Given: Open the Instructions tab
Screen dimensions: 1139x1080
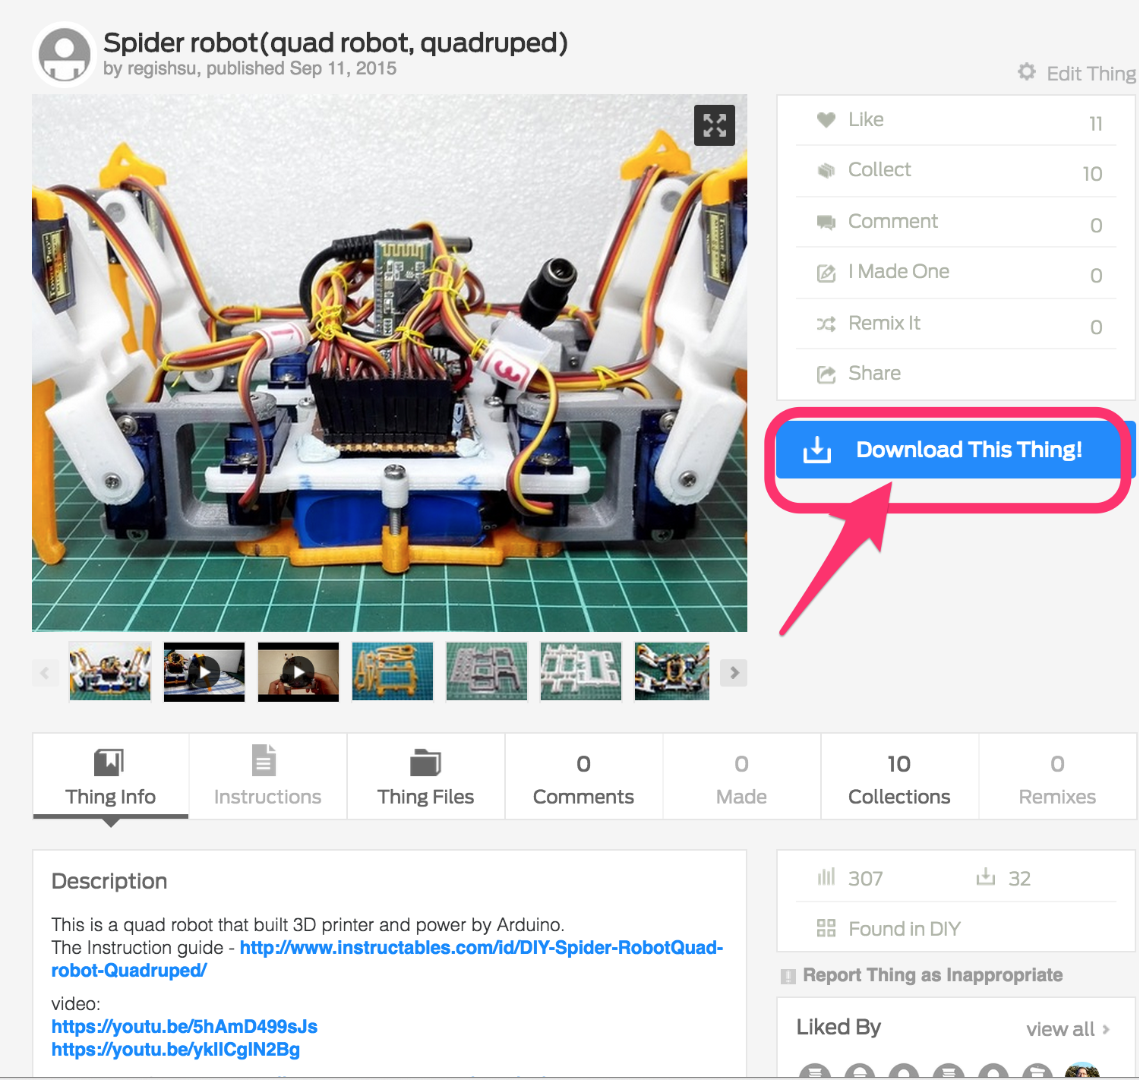Looking at the screenshot, I should (267, 776).
